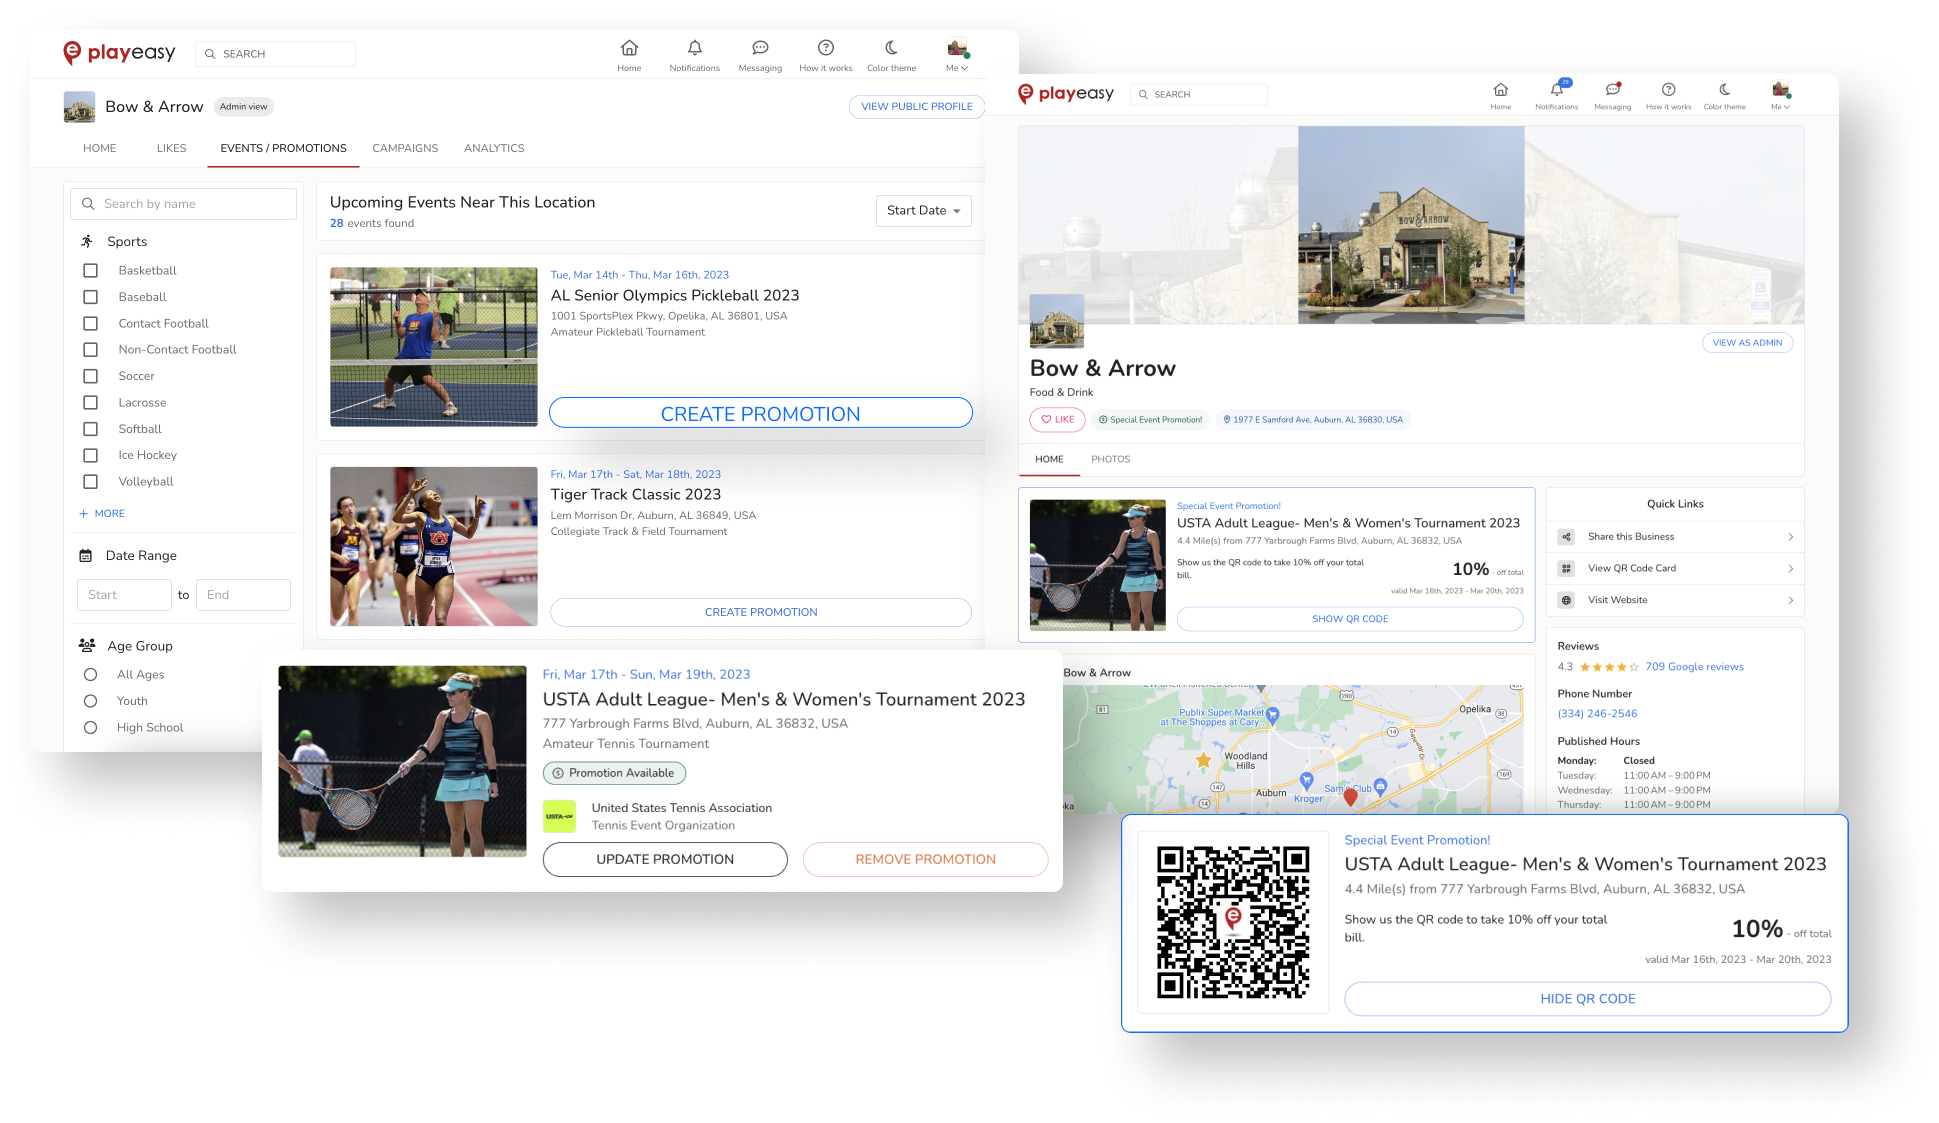Click HIDE QR CODE button

tap(1588, 999)
